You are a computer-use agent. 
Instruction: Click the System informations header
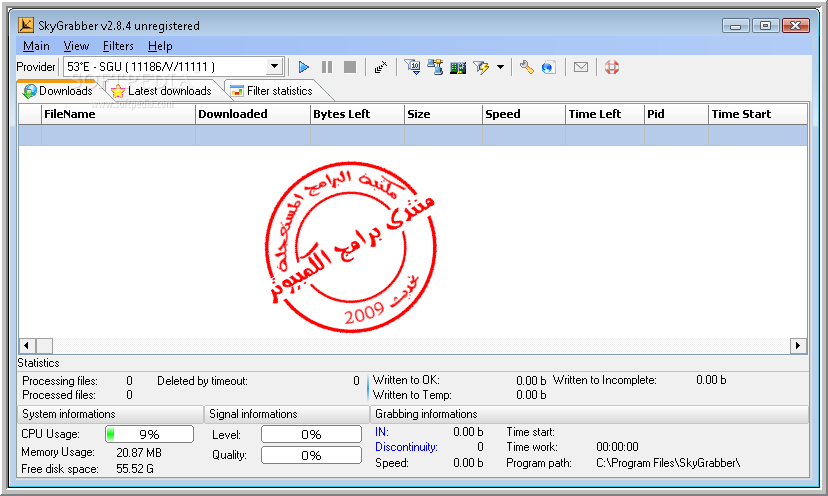click(110, 414)
